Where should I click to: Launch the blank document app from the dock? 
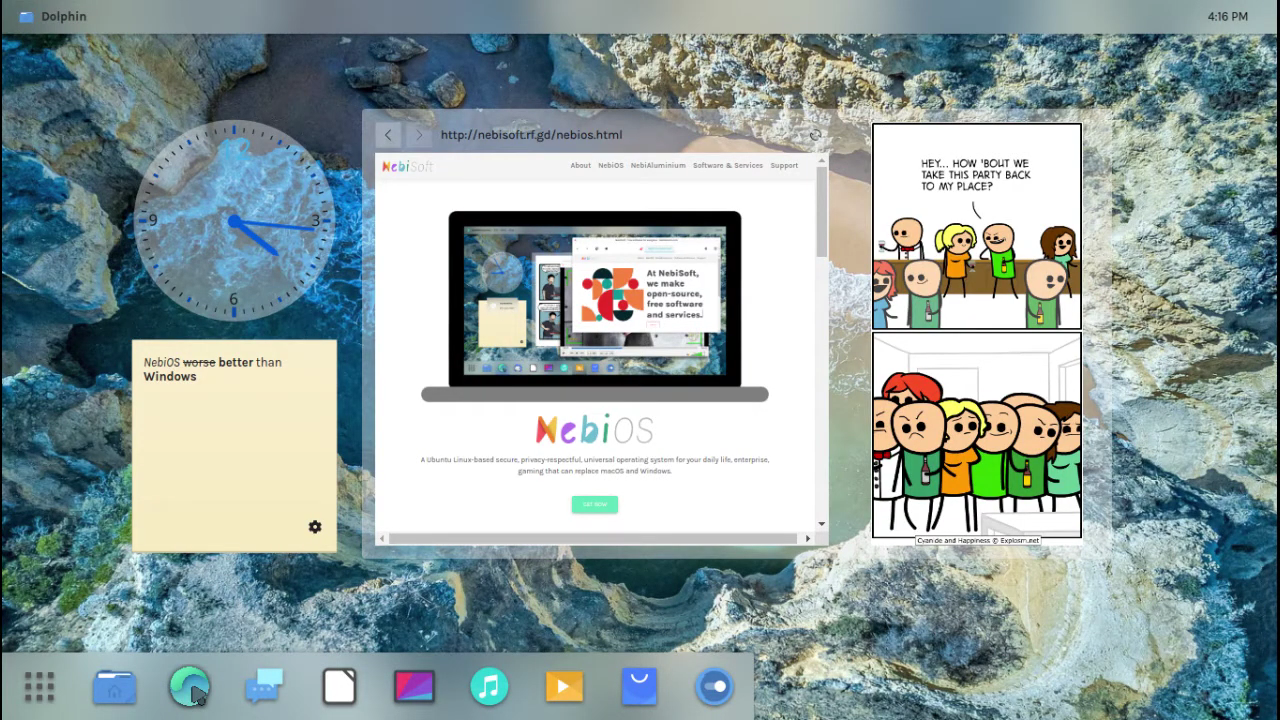[x=339, y=687]
